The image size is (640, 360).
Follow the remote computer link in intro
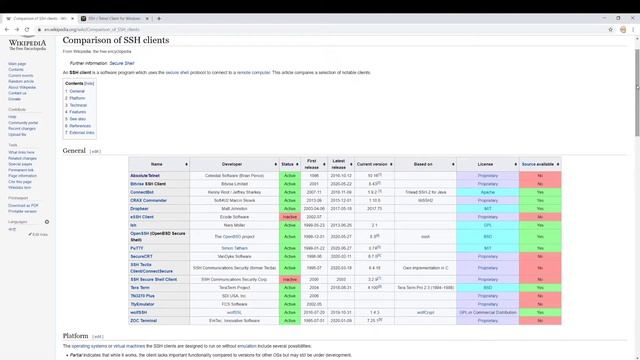(x=253, y=72)
